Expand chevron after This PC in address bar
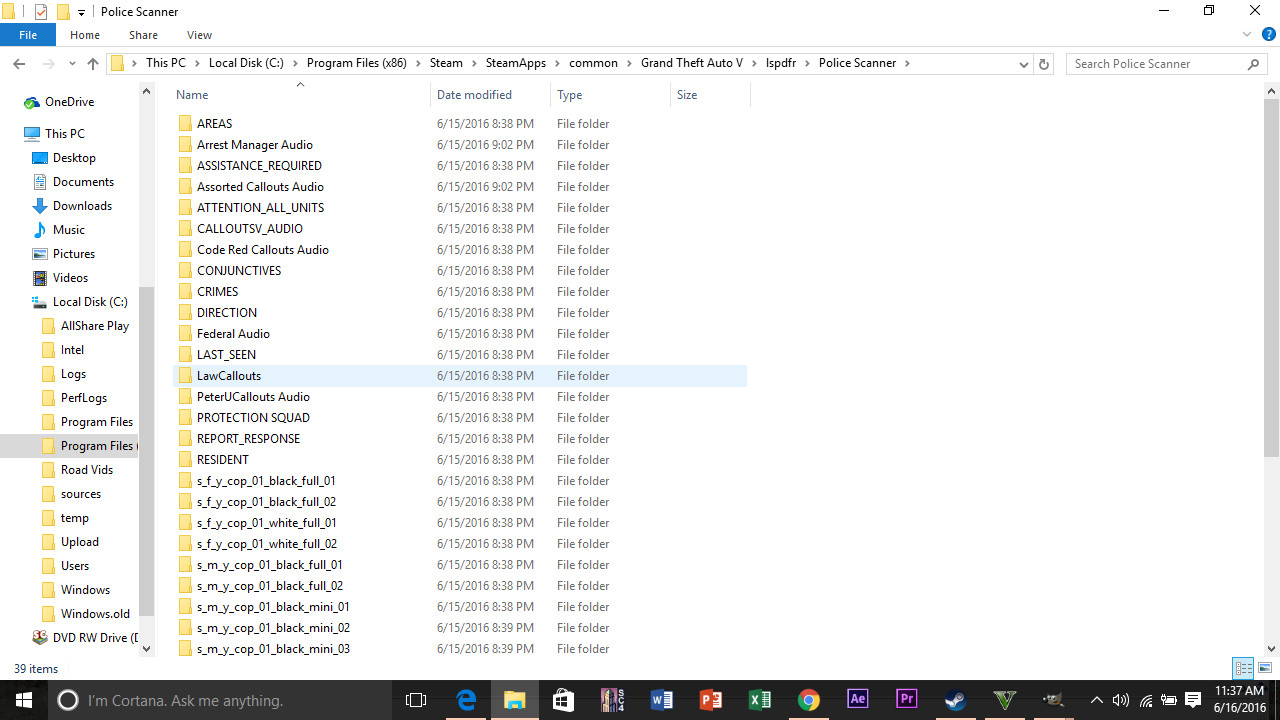The width and height of the screenshot is (1280, 720). [x=197, y=63]
